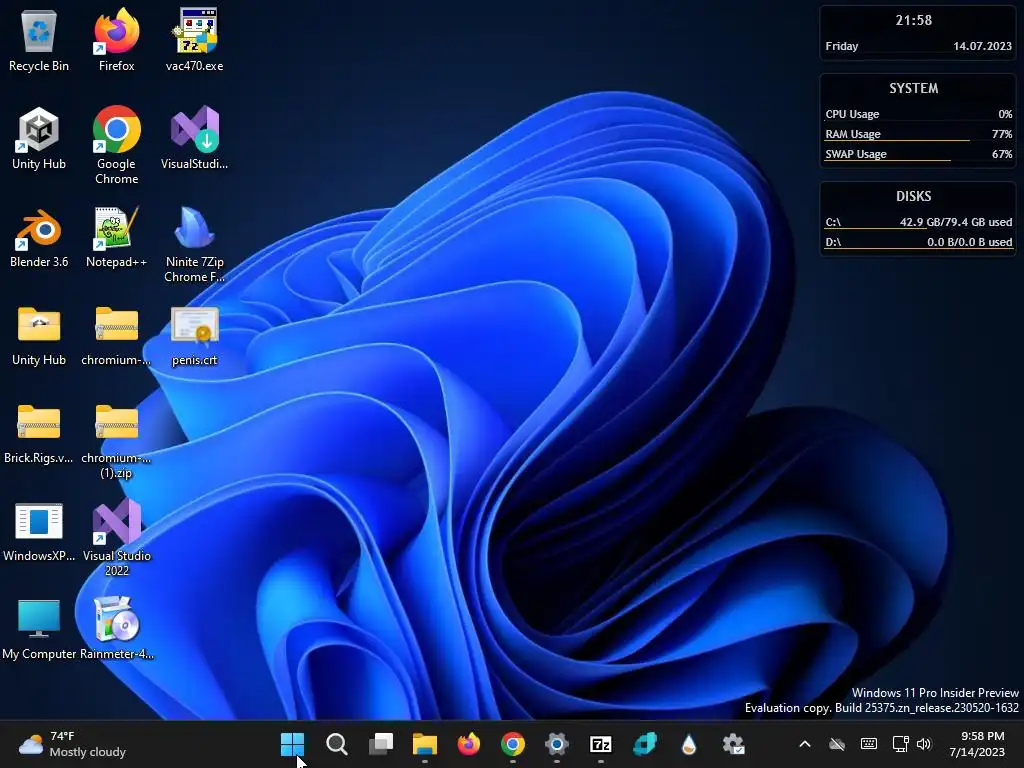
Task: Open the Windows Start menu
Action: click(292, 744)
